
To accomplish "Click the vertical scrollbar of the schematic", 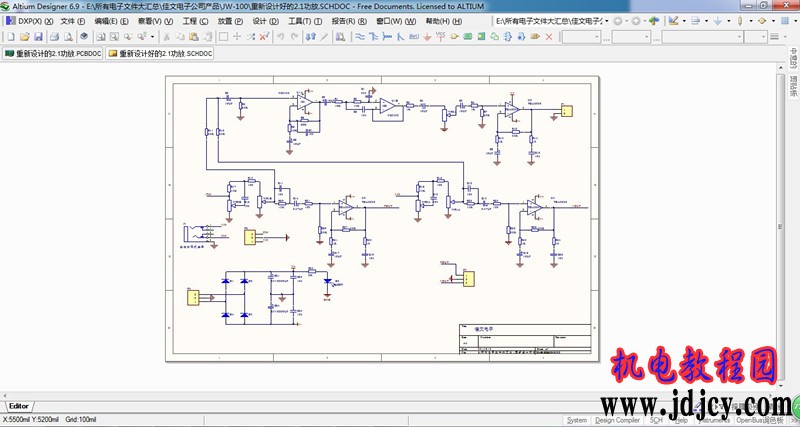I will (x=781, y=227).
